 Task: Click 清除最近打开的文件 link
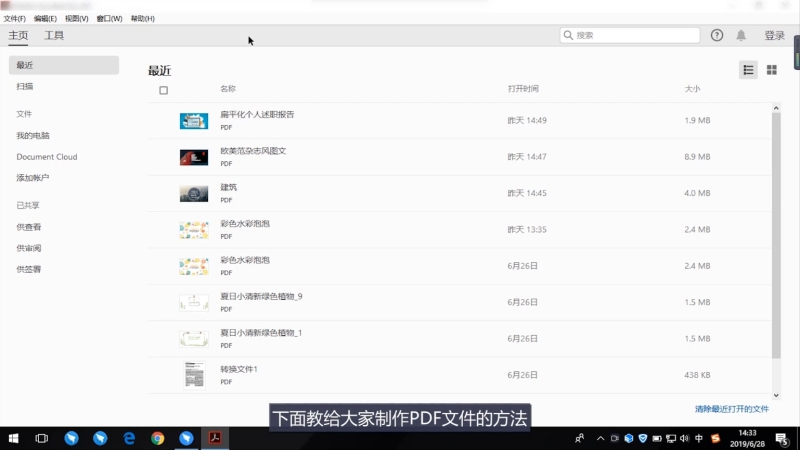click(x=731, y=409)
